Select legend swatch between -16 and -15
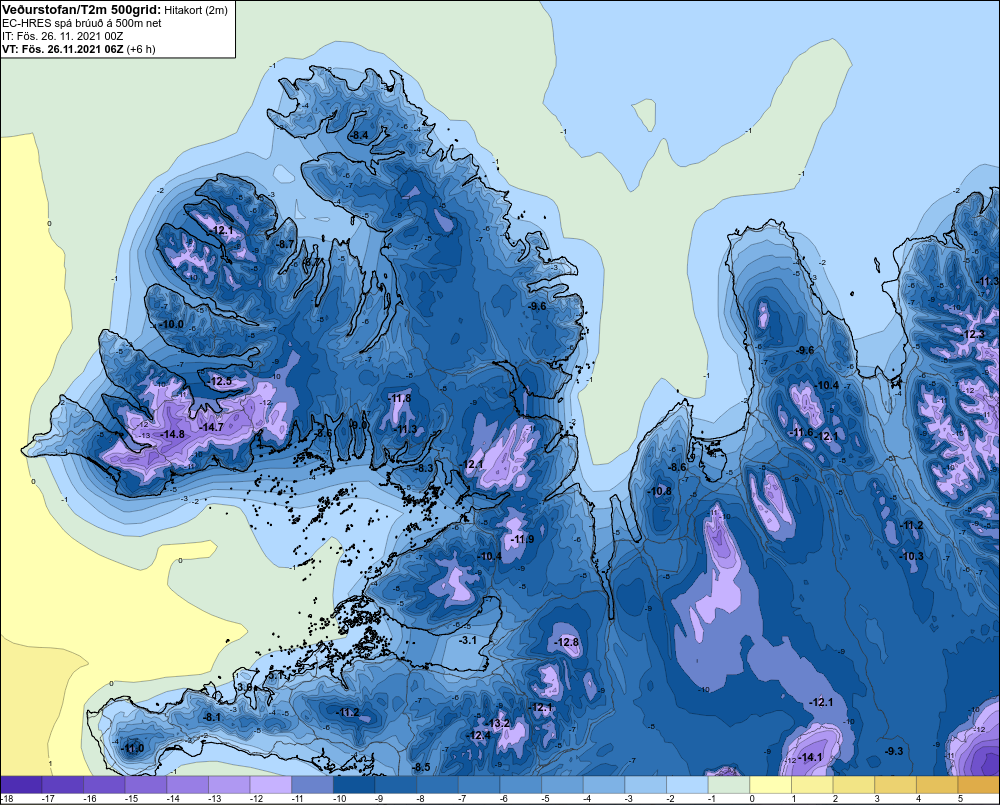 (105, 785)
